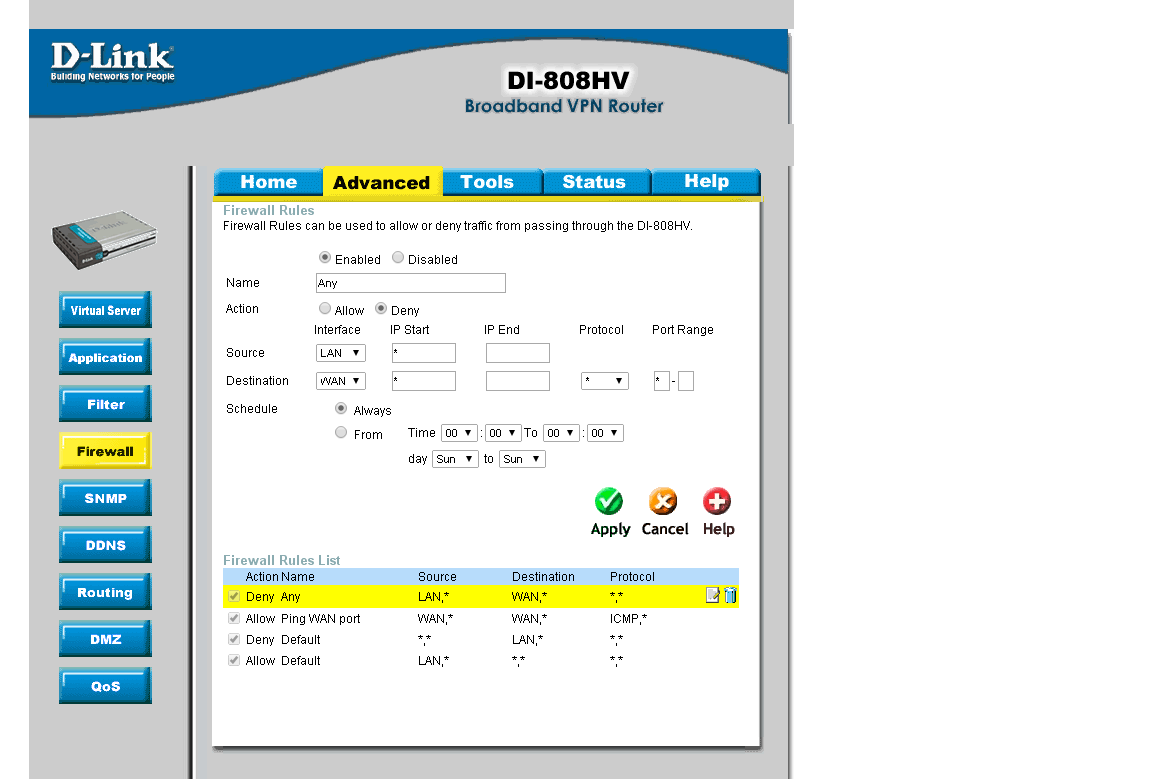Choose the Allow action option
Viewport: 1152px width, 779px height.
point(325,309)
